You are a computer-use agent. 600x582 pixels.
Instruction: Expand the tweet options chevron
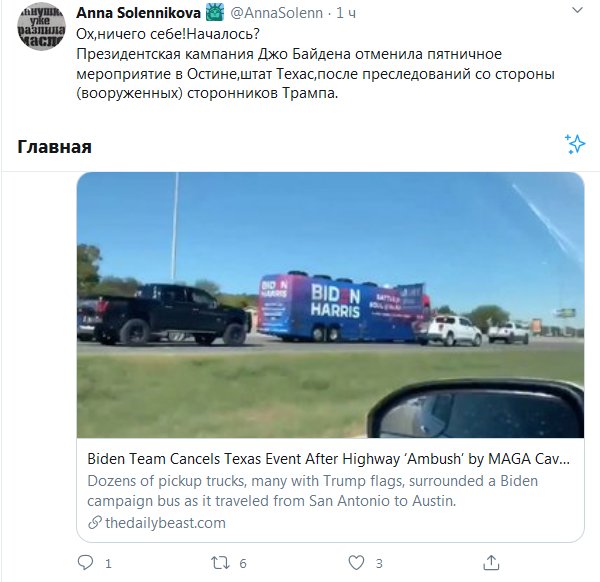tap(577, 10)
